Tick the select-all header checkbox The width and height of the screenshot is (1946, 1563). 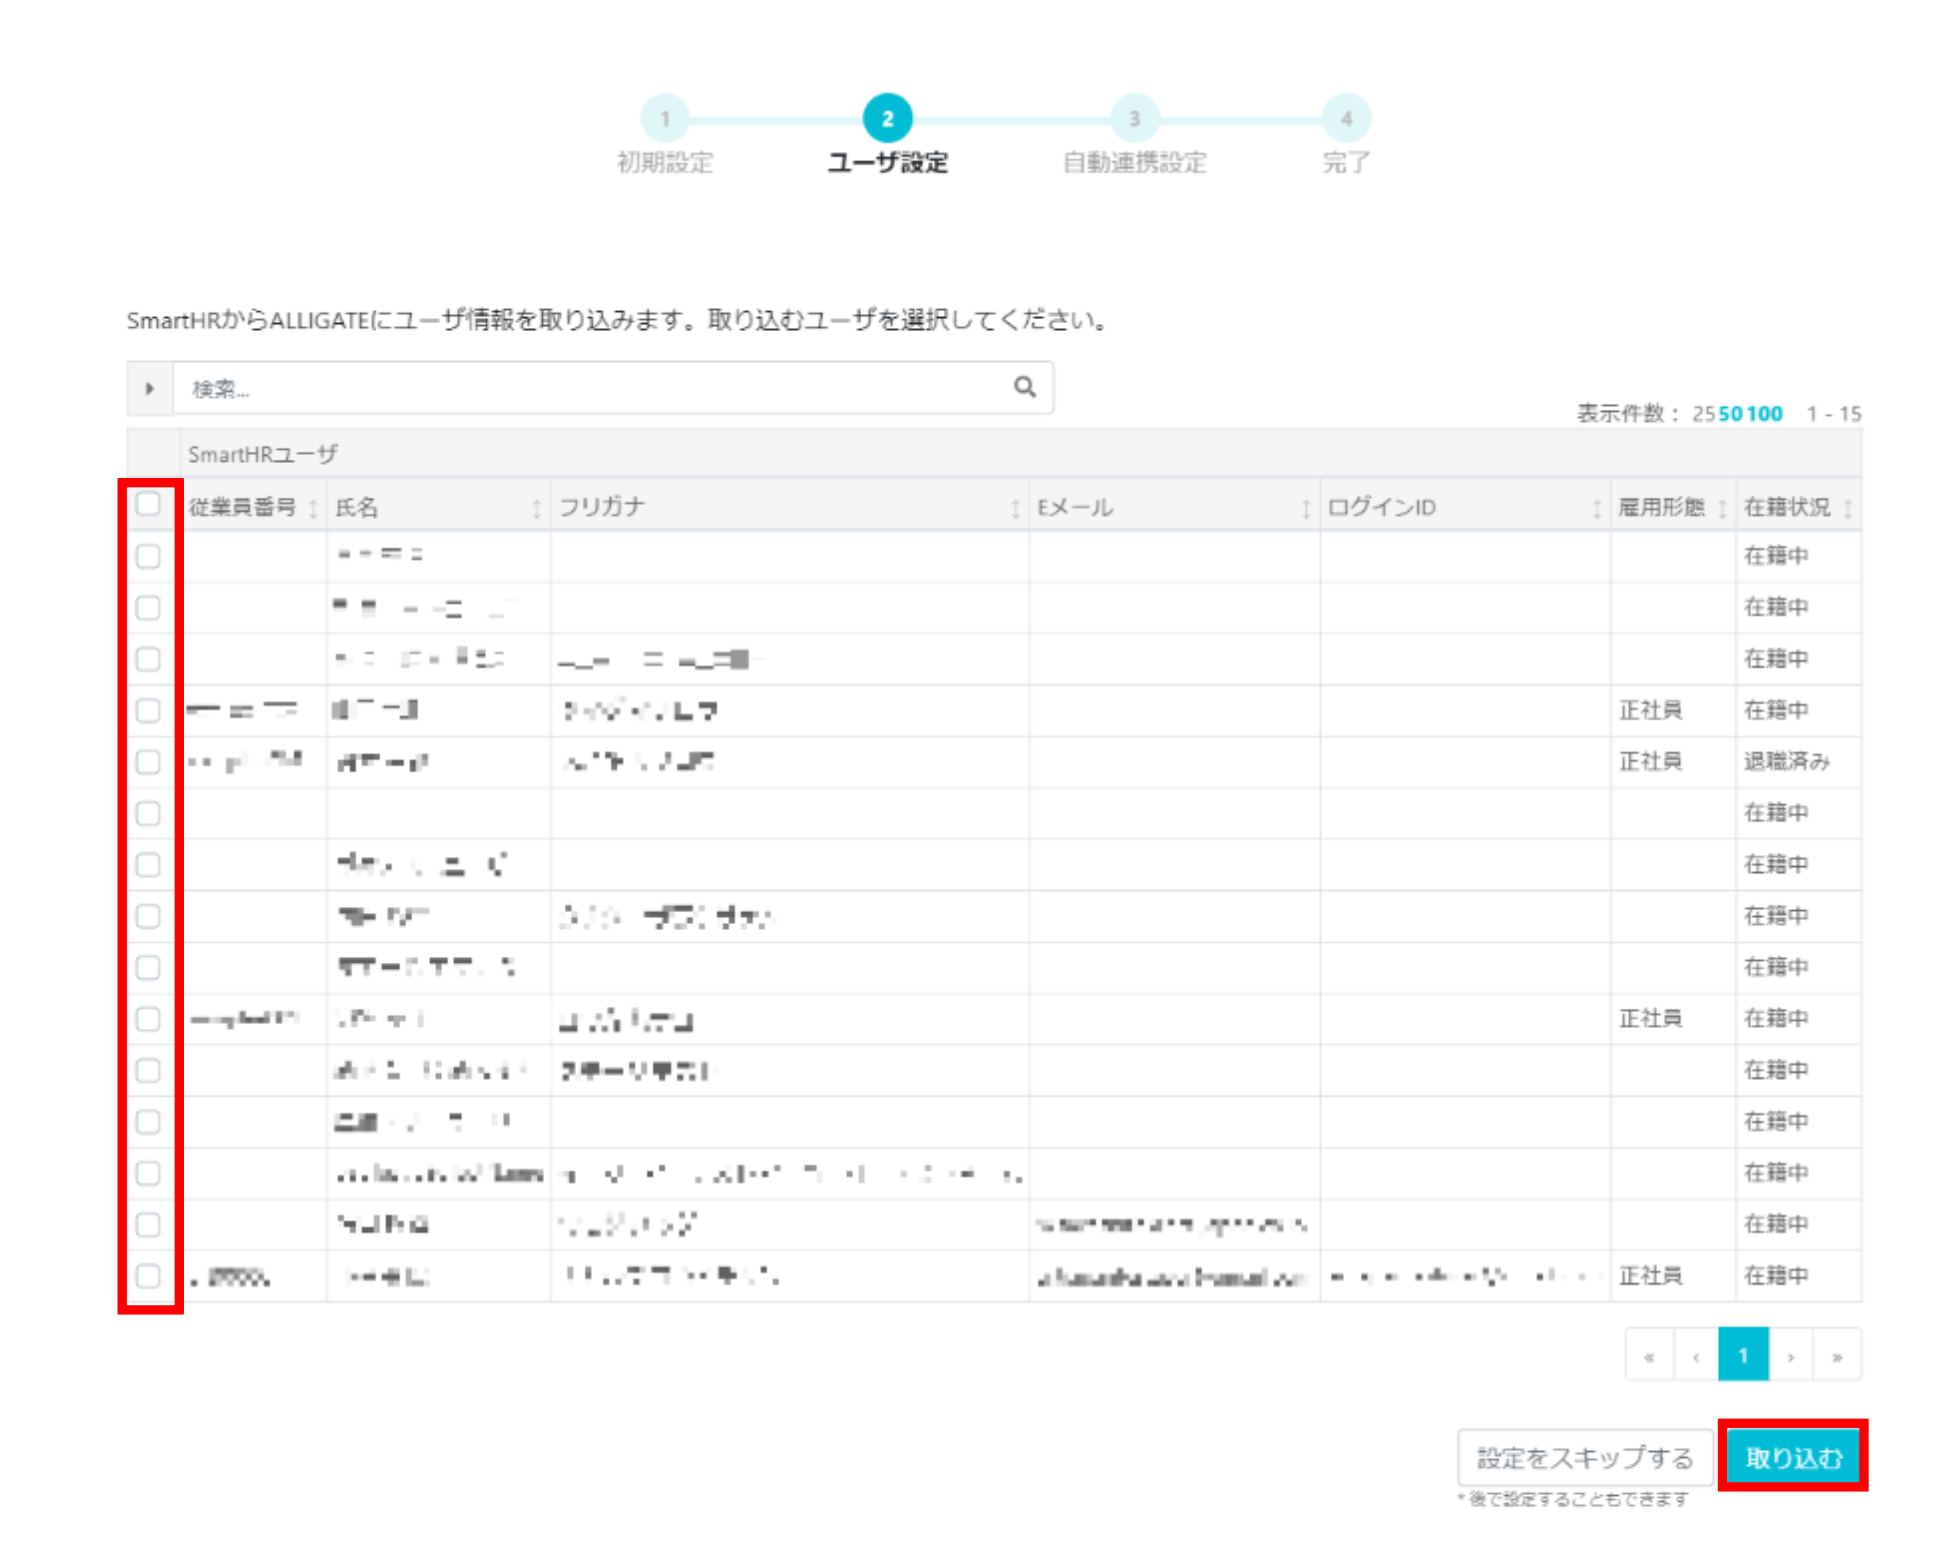coord(148,504)
